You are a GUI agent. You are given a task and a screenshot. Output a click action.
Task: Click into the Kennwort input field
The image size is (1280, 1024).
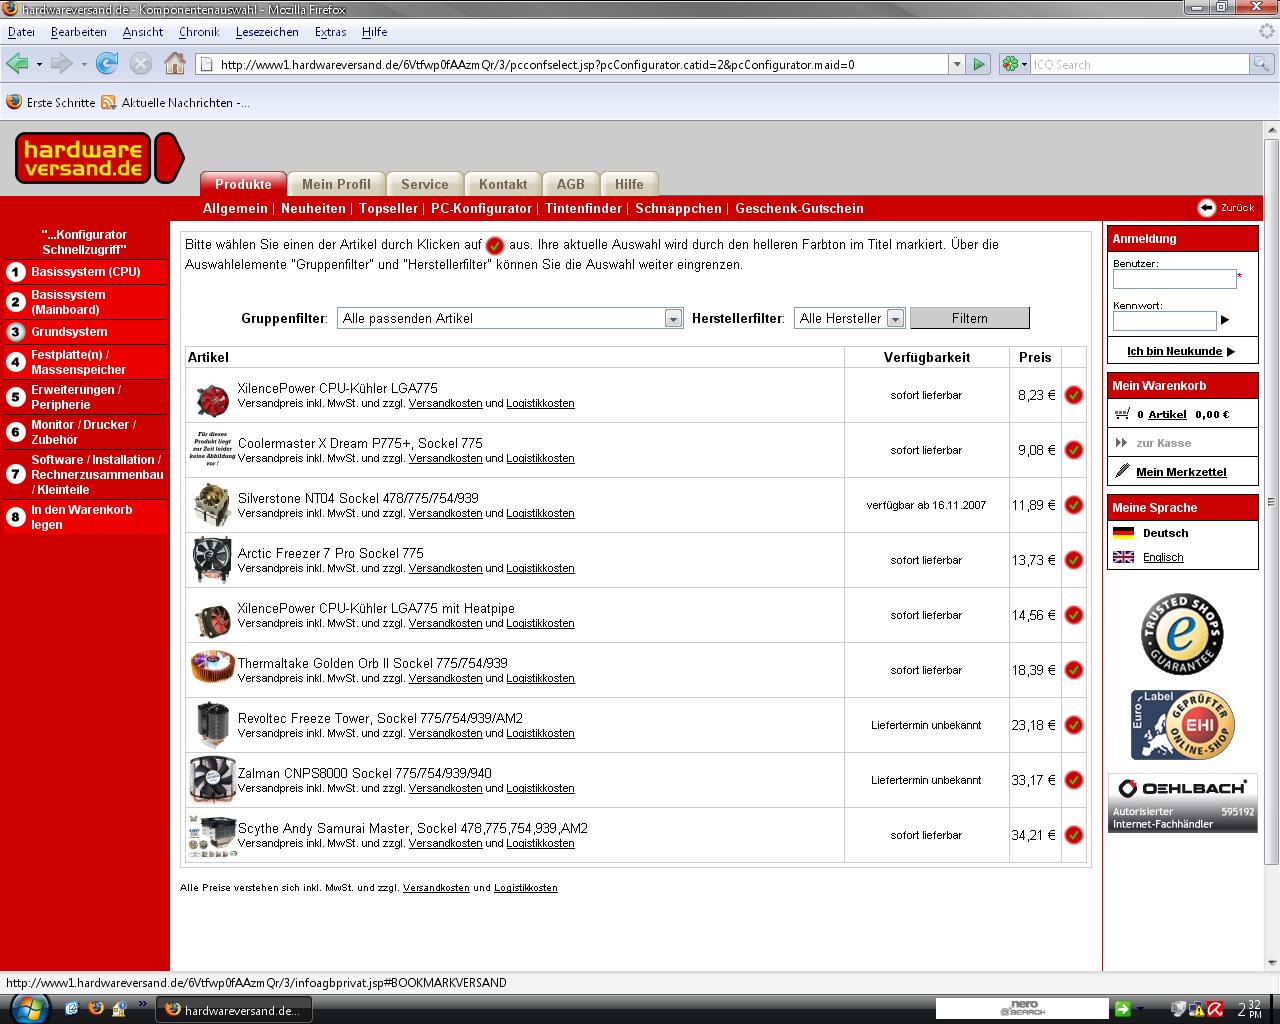coord(1164,320)
